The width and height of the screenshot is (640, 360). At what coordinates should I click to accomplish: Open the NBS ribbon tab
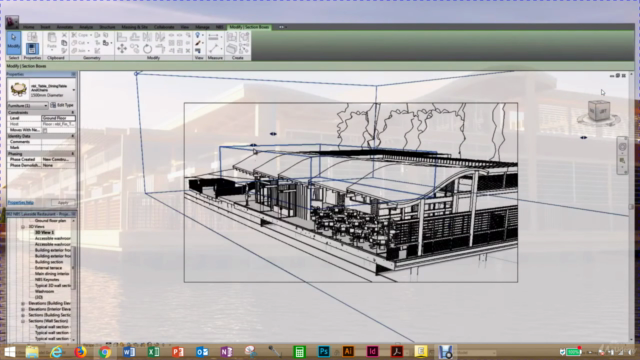tap(220, 27)
